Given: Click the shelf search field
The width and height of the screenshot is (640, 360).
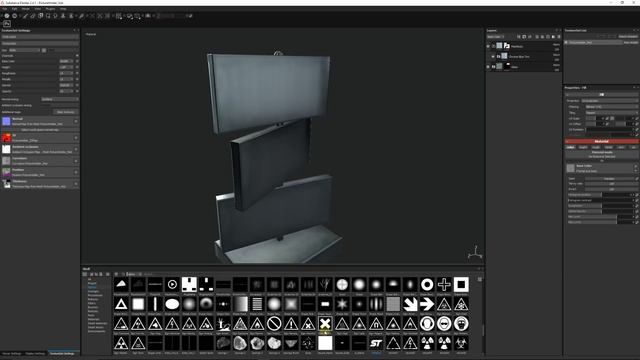Looking at the screenshot, I should point(149,274).
